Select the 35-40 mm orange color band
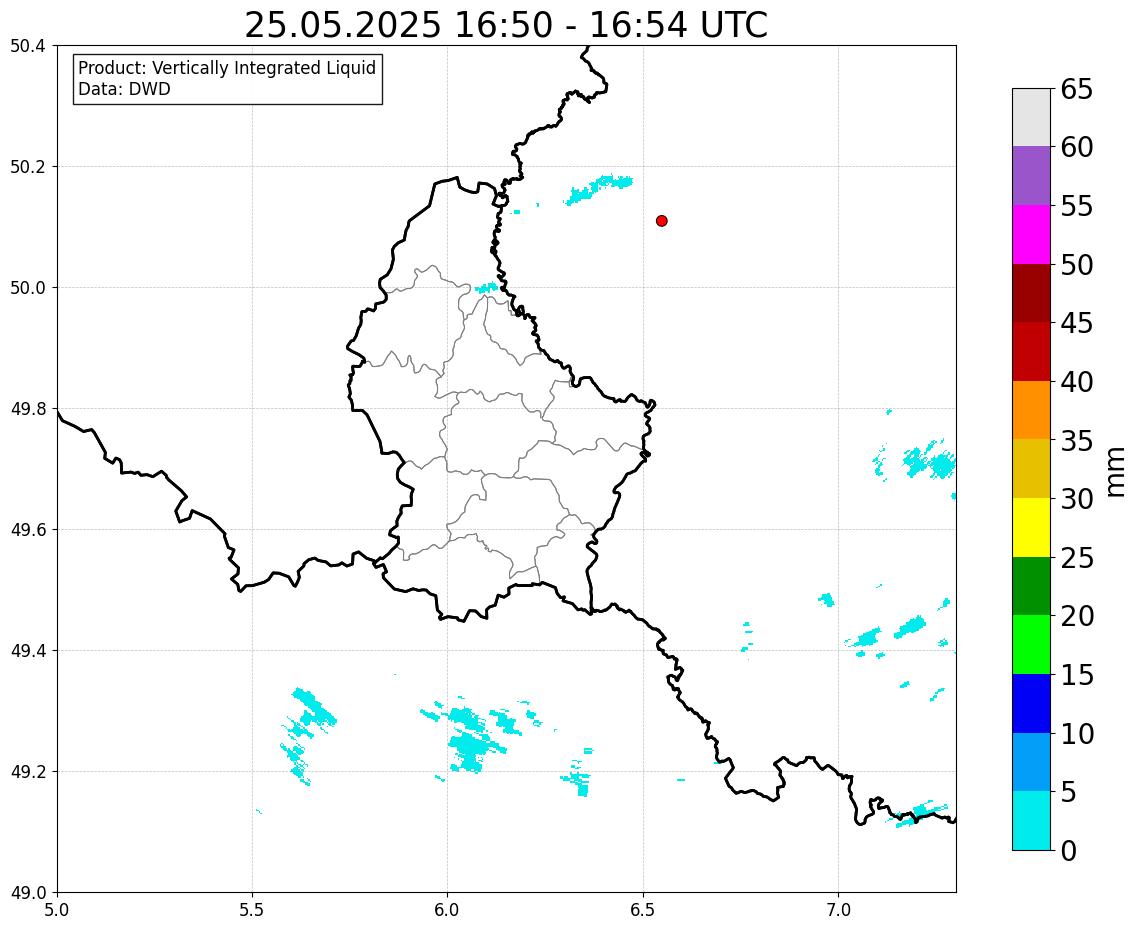This screenshot has width=1138, height=930. tap(1031, 410)
